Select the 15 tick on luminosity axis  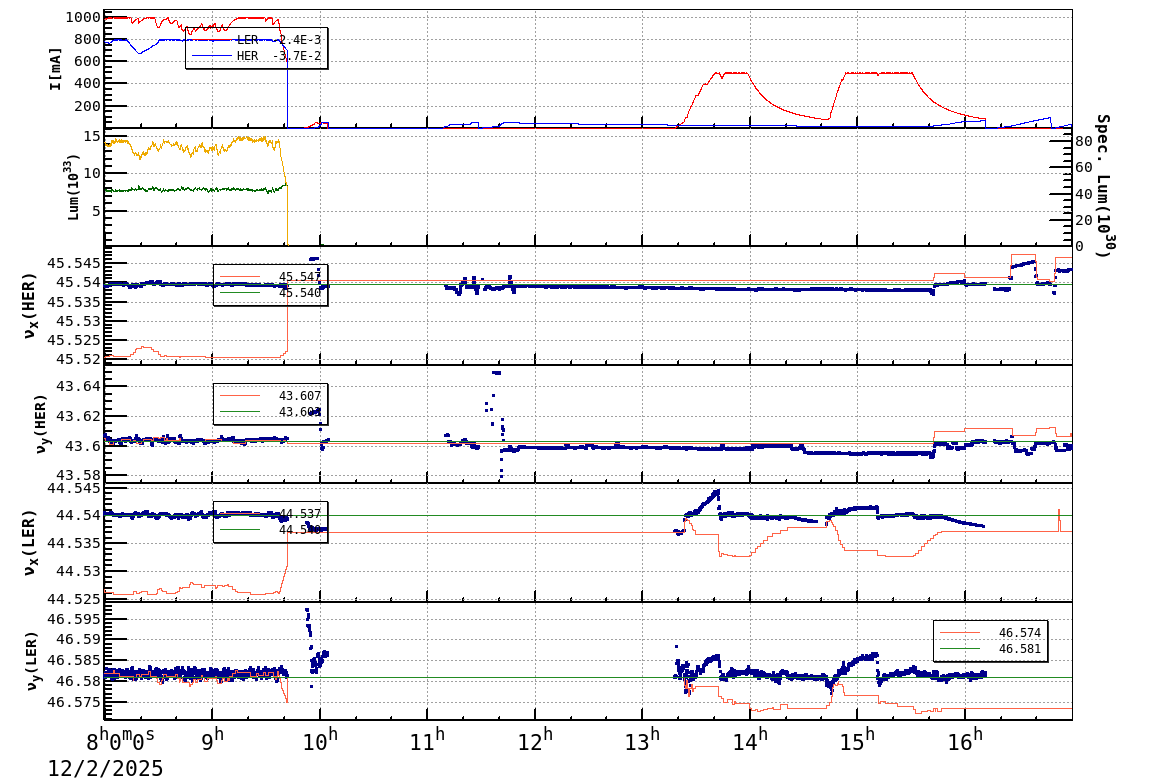click(x=93, y=137)
